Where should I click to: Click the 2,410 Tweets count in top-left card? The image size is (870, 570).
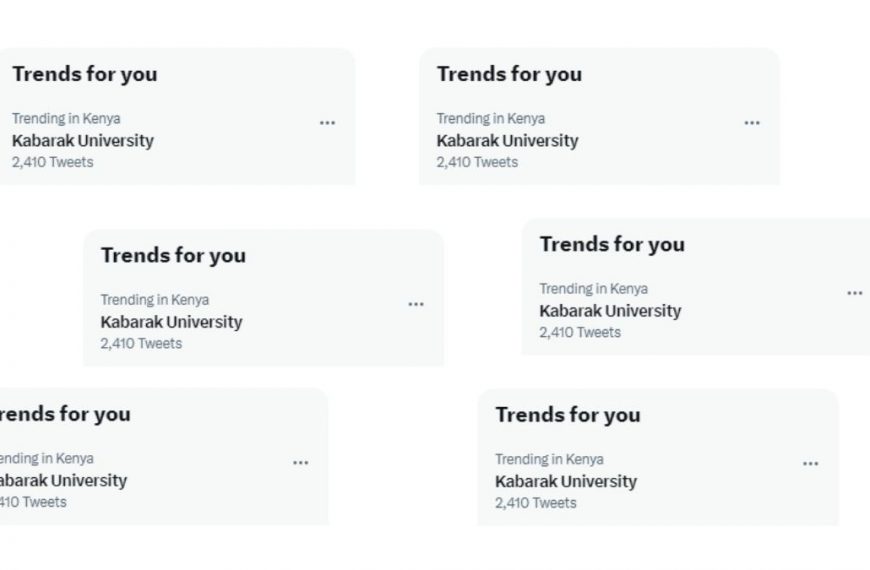coord(52,162)
